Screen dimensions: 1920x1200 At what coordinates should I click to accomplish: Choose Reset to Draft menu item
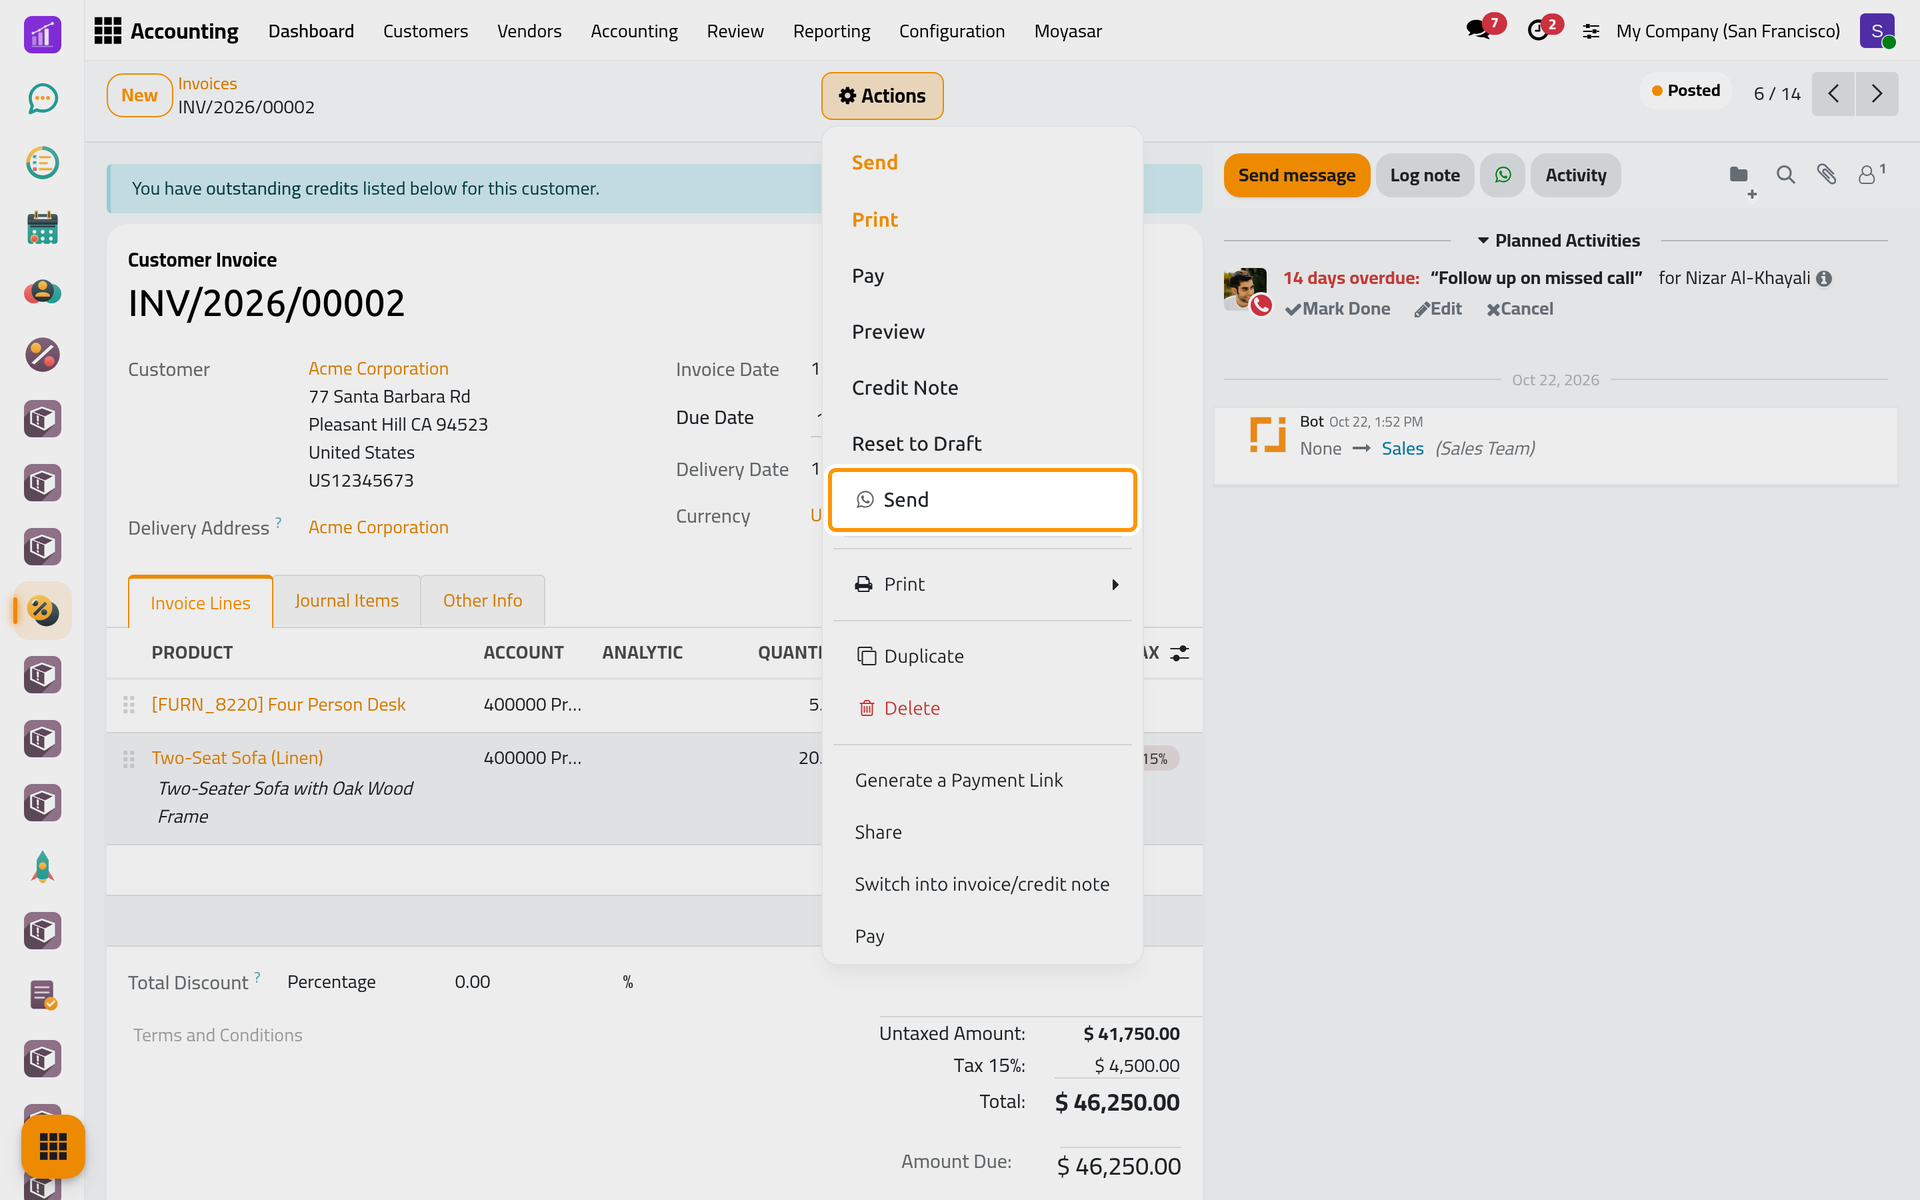pos(916,444)
